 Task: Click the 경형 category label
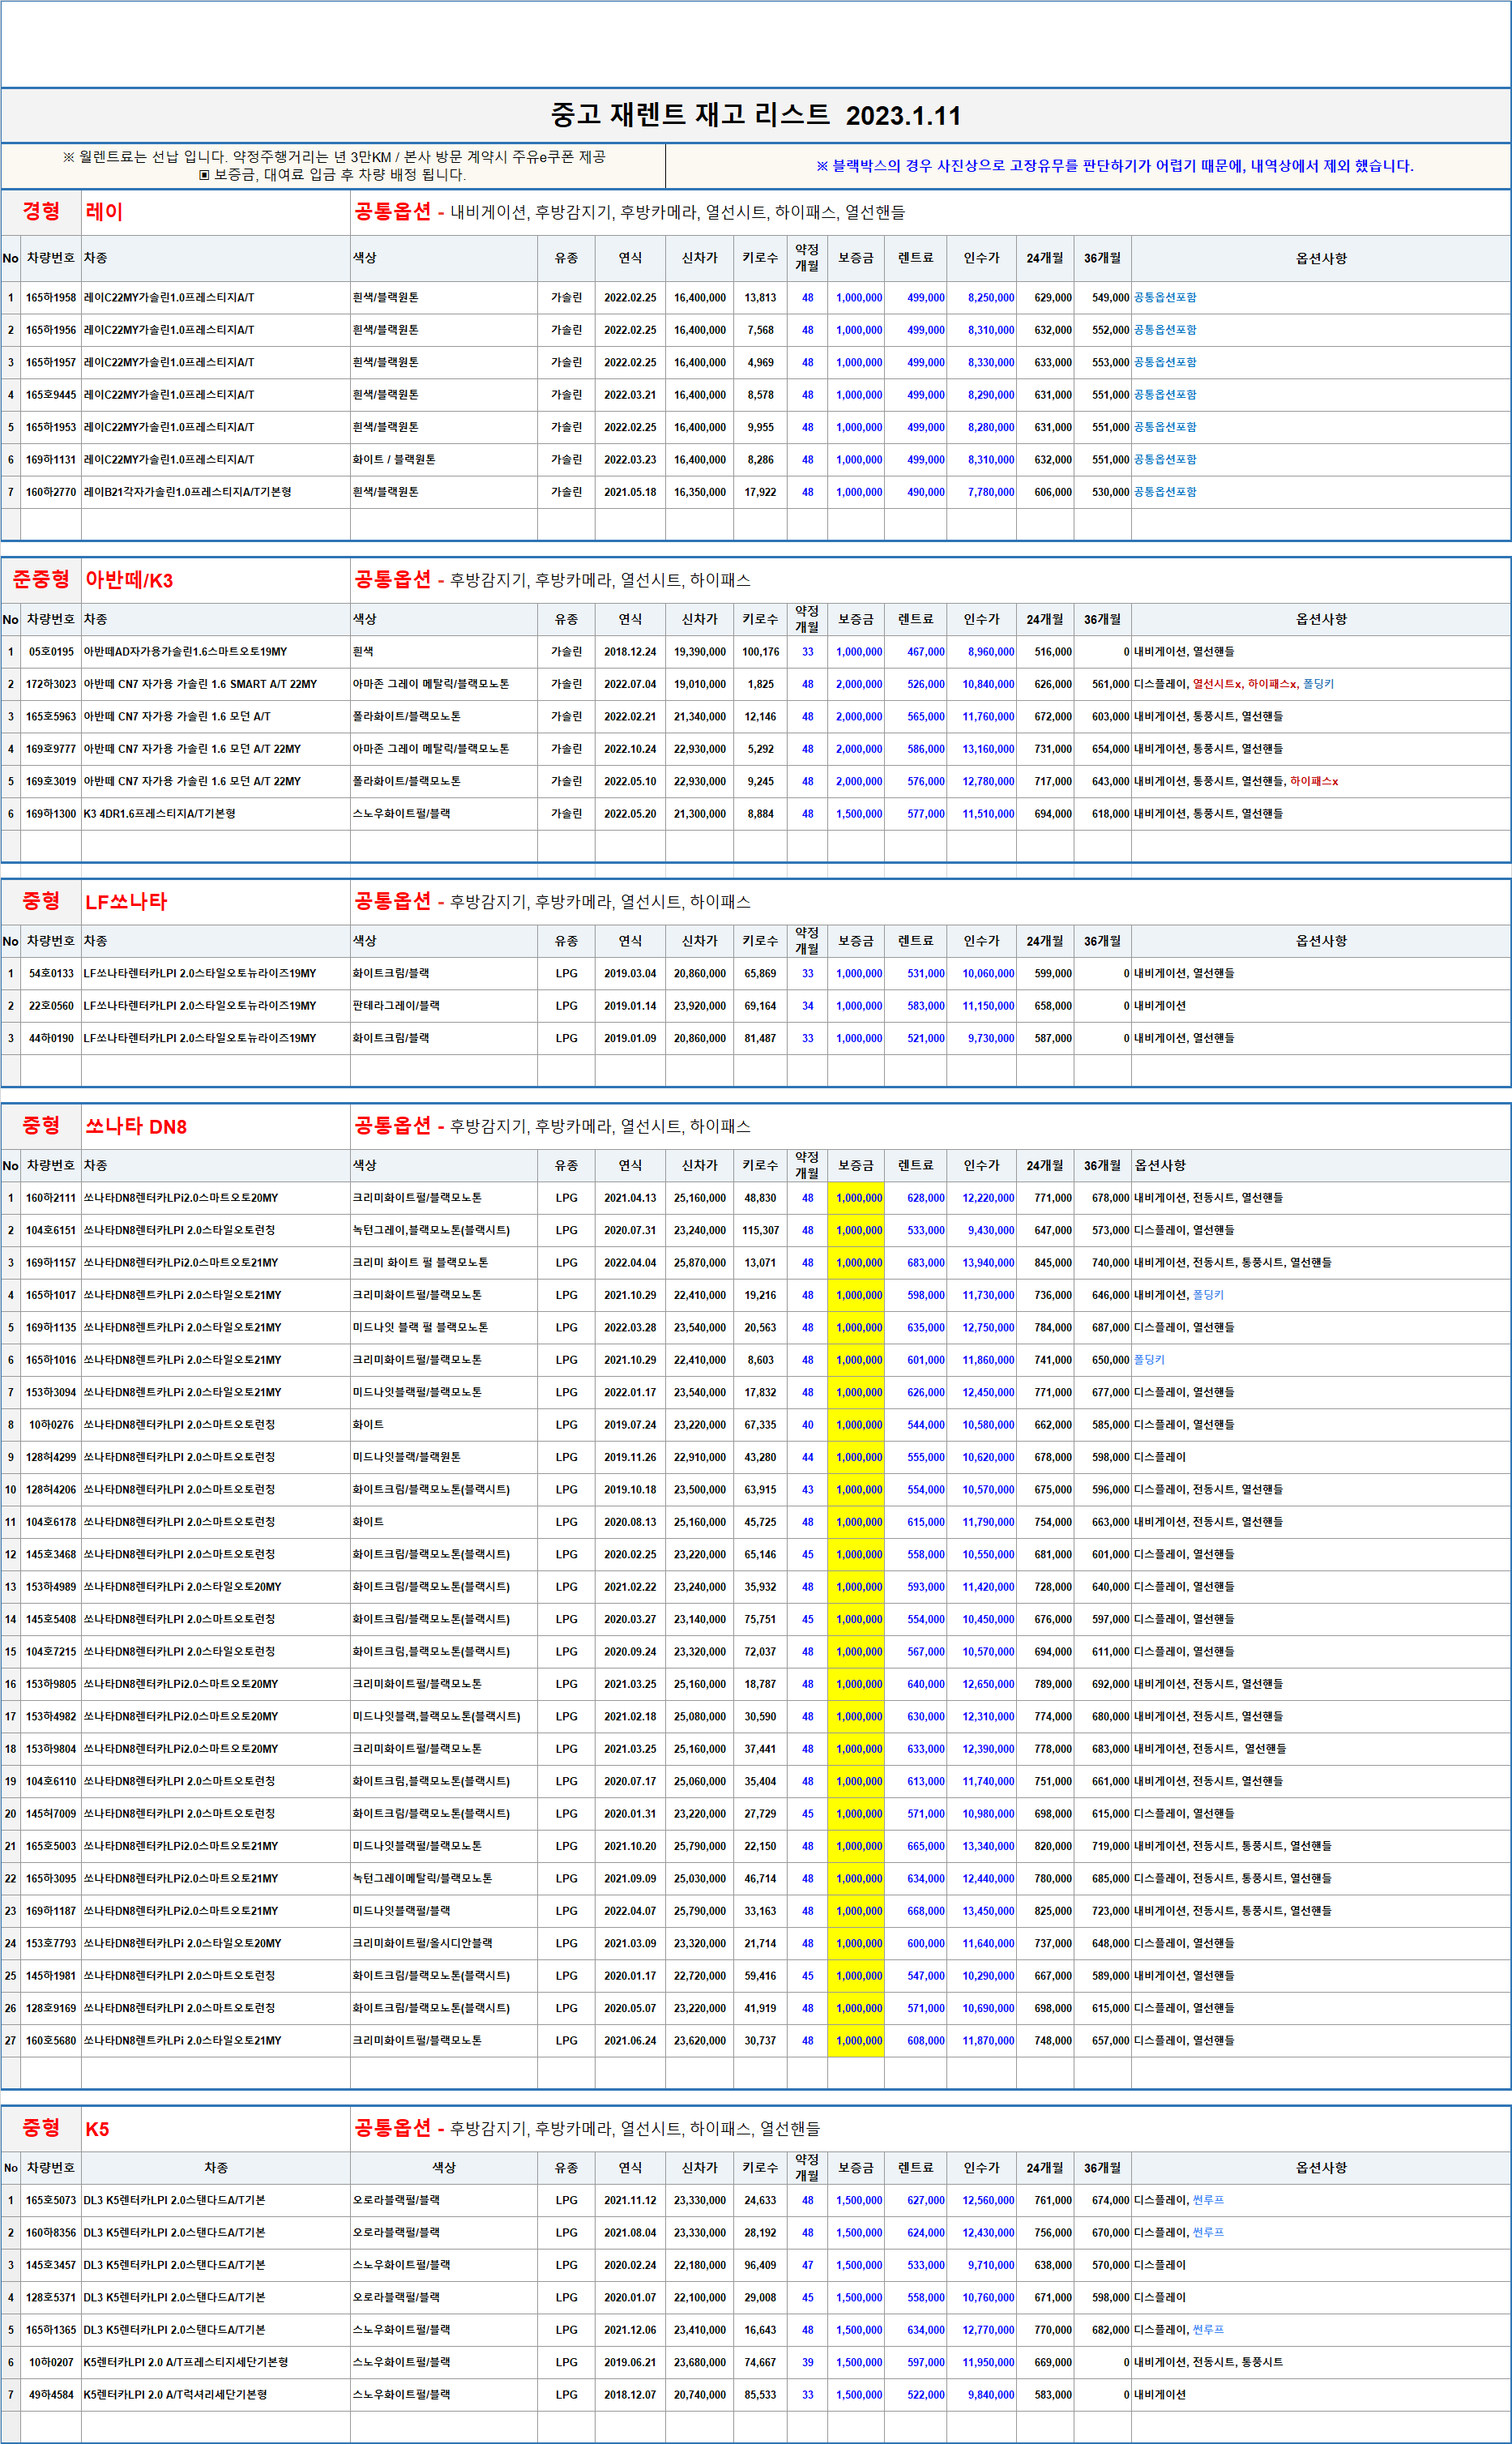point(41,211)
